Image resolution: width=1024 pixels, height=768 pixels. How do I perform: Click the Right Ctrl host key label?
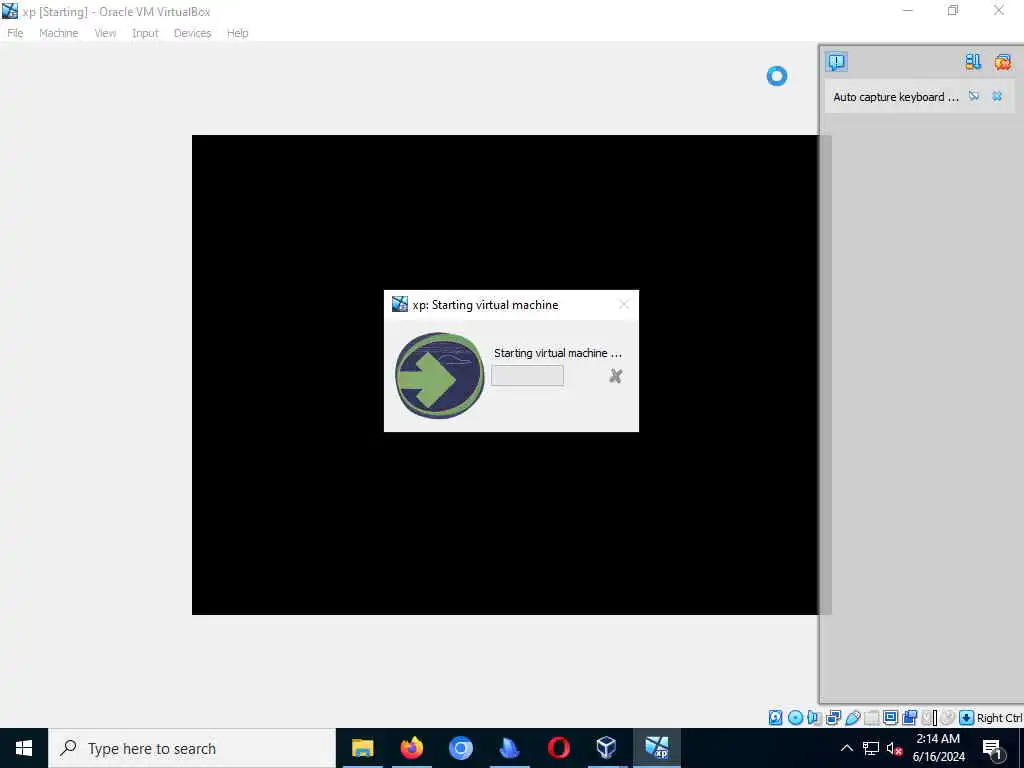pos(999,718)
